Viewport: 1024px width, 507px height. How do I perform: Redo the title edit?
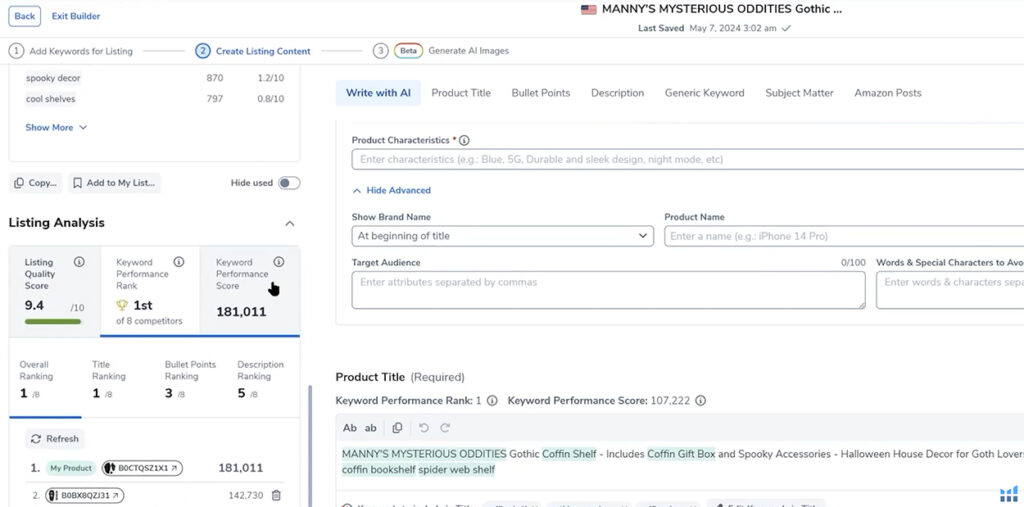tap(445, 428)
